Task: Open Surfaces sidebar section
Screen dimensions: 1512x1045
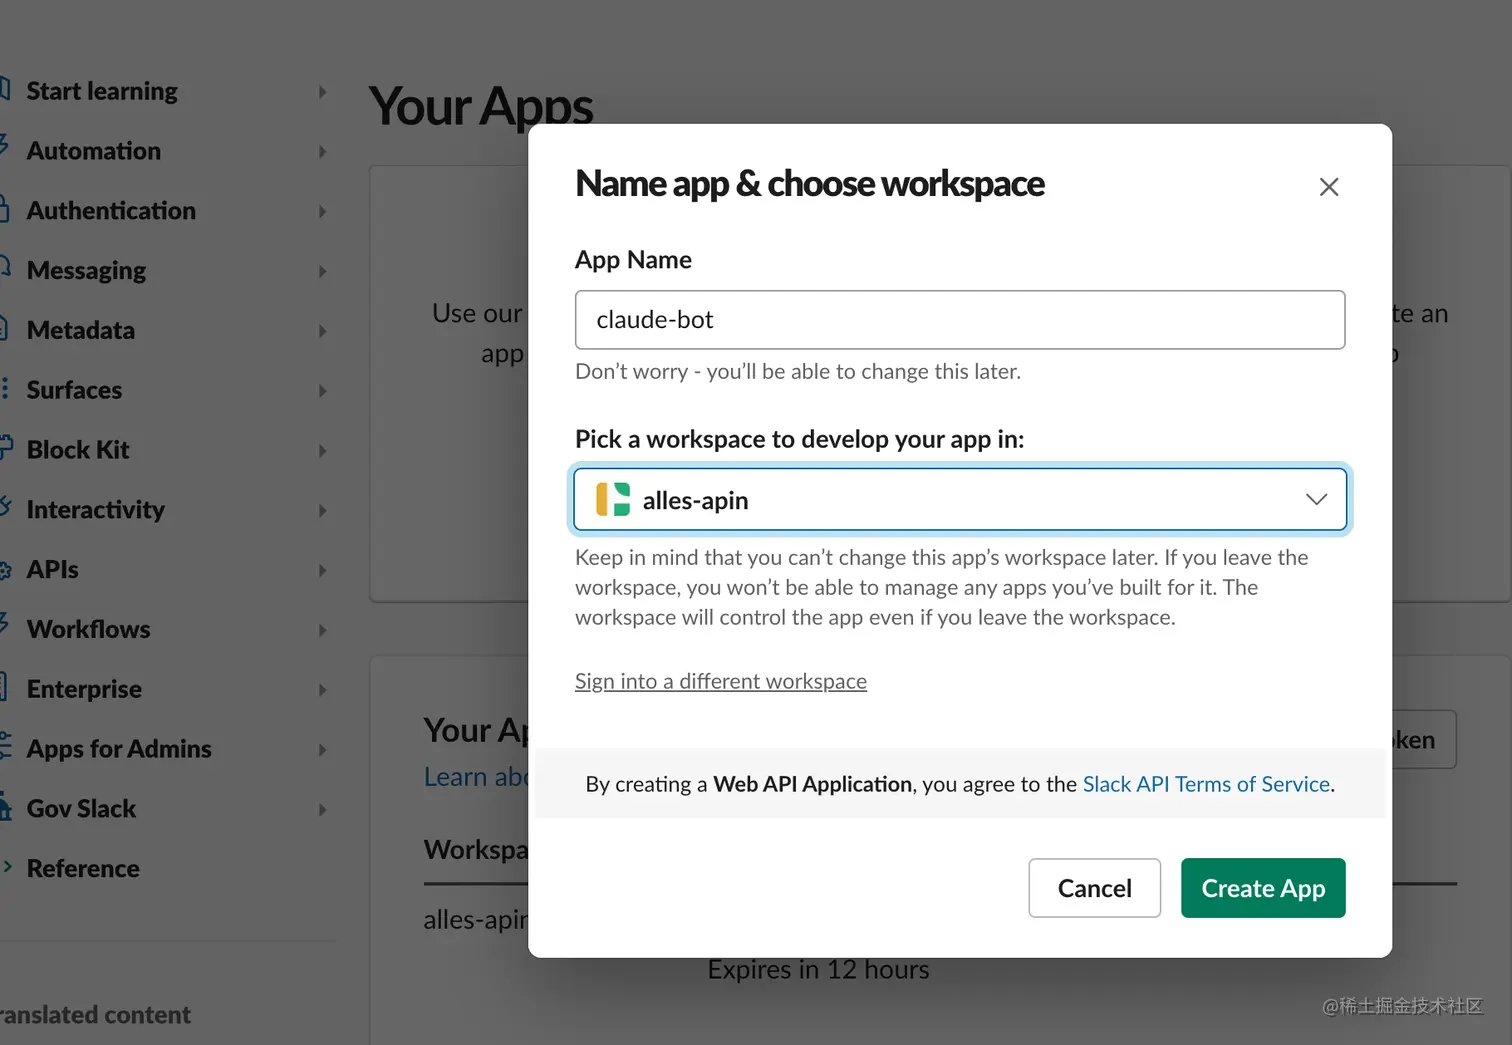Action: (74, 390)
